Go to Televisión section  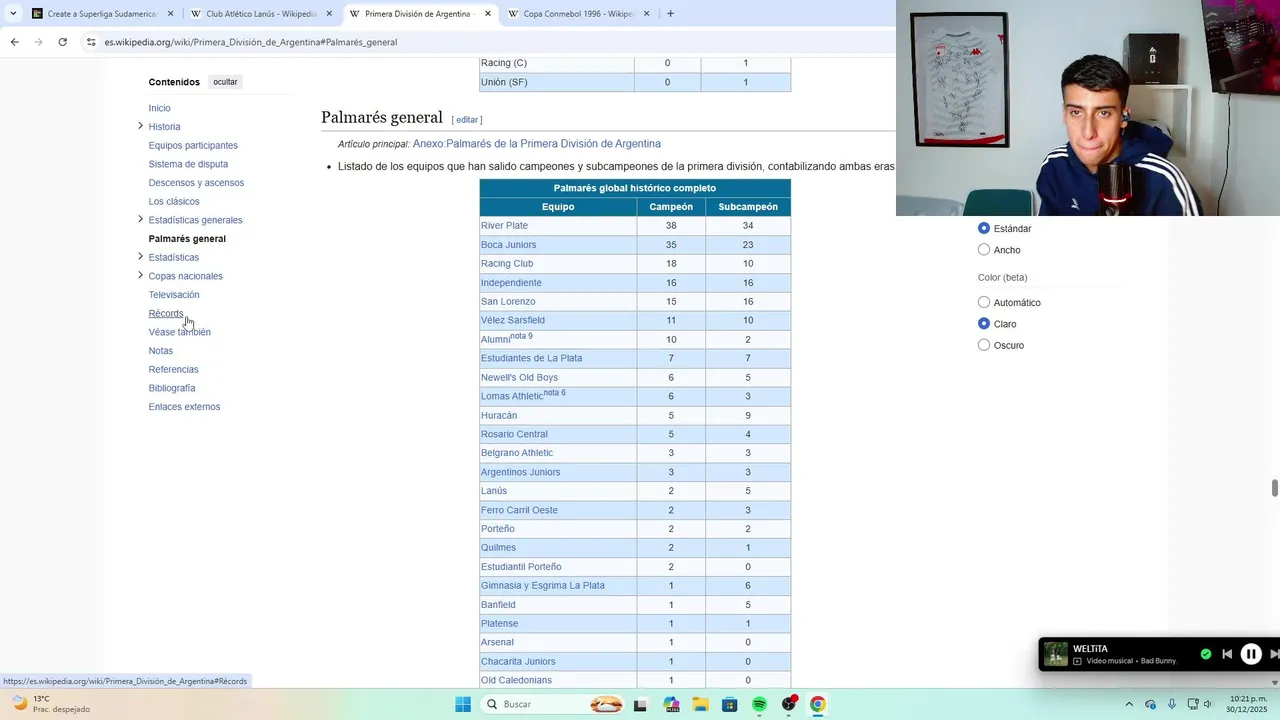(x=174, y=295)
